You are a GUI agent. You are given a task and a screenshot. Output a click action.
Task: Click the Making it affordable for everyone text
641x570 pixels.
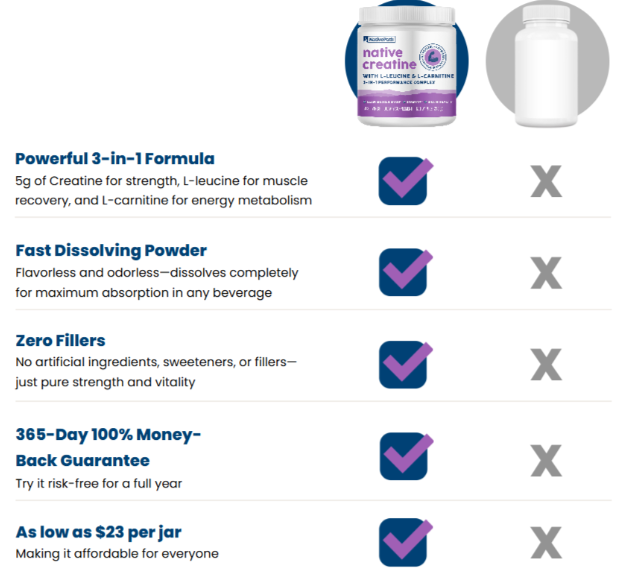(117, 553)
